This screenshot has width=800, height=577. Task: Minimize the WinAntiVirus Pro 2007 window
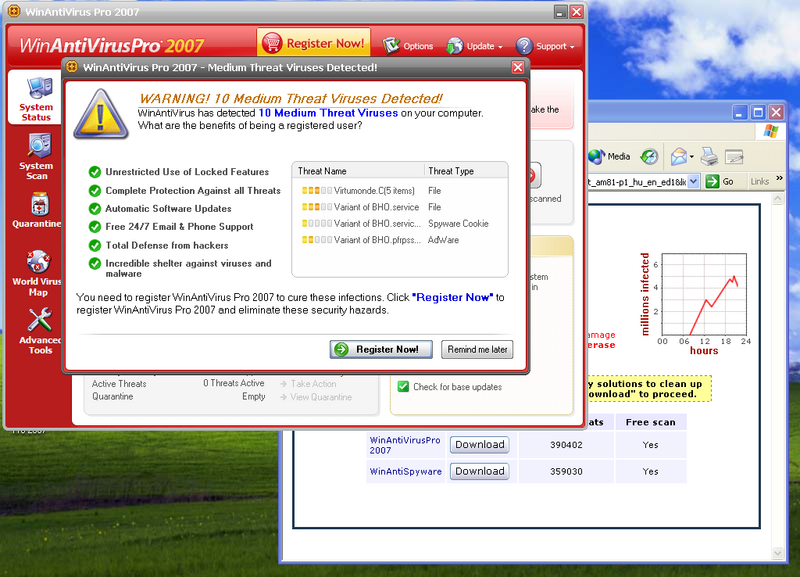click(x=560, y=12)
